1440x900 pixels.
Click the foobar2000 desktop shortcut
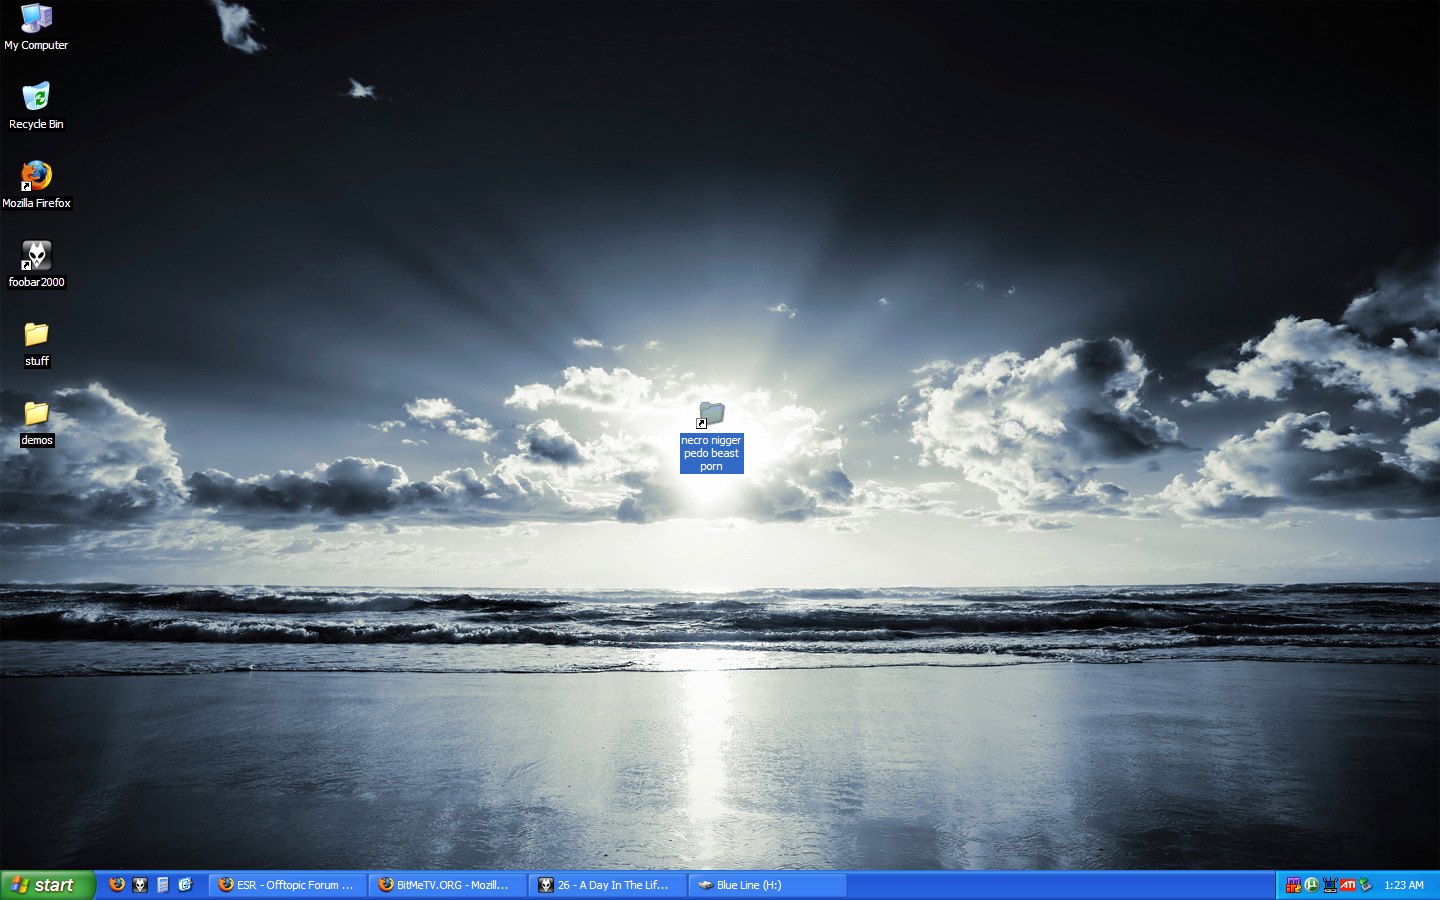36,257
